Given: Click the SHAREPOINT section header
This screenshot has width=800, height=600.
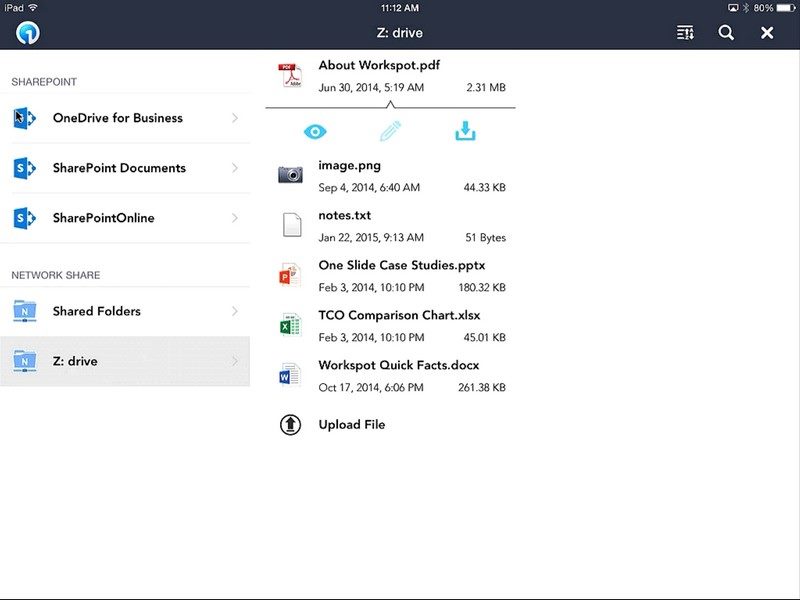Looking at the screenshot, I should [x=44, y=82].
